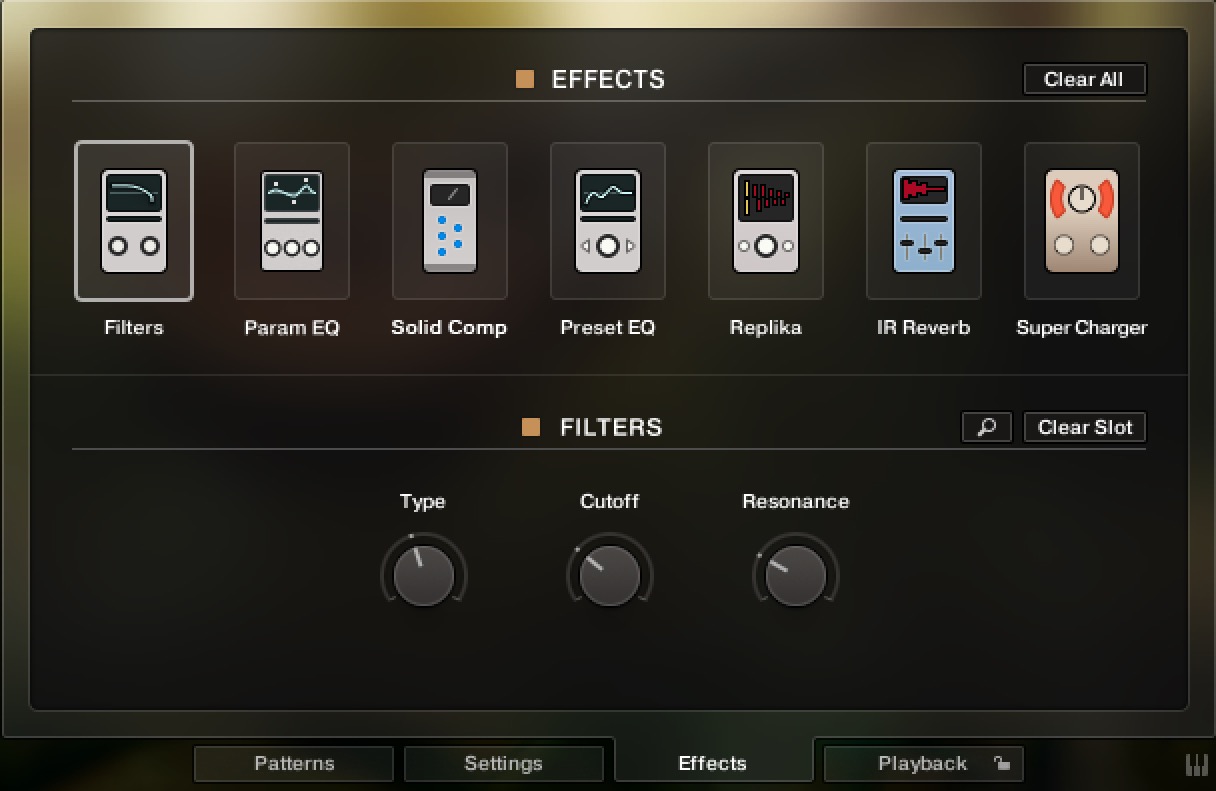Load the Param EQ effect
Screen dimensions: 1216x791
[x=291, y=220]
